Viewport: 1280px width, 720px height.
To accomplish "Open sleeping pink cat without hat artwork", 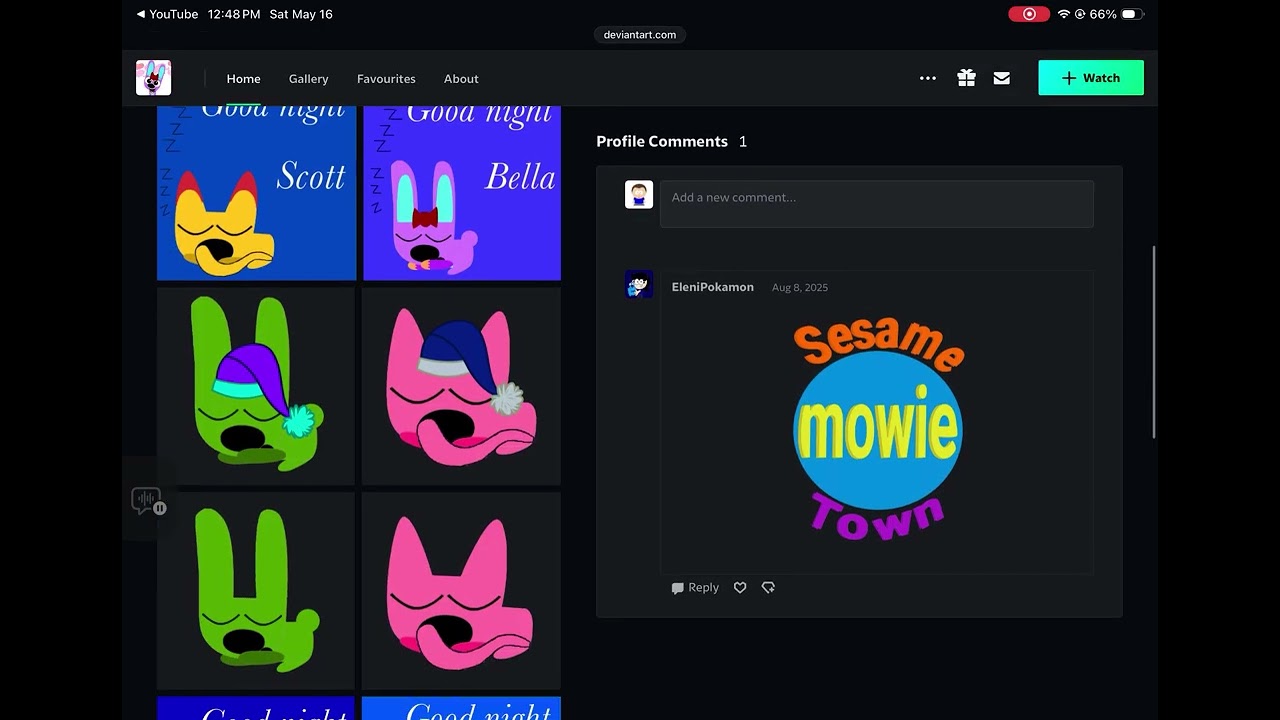I will (x=461, y=590).
